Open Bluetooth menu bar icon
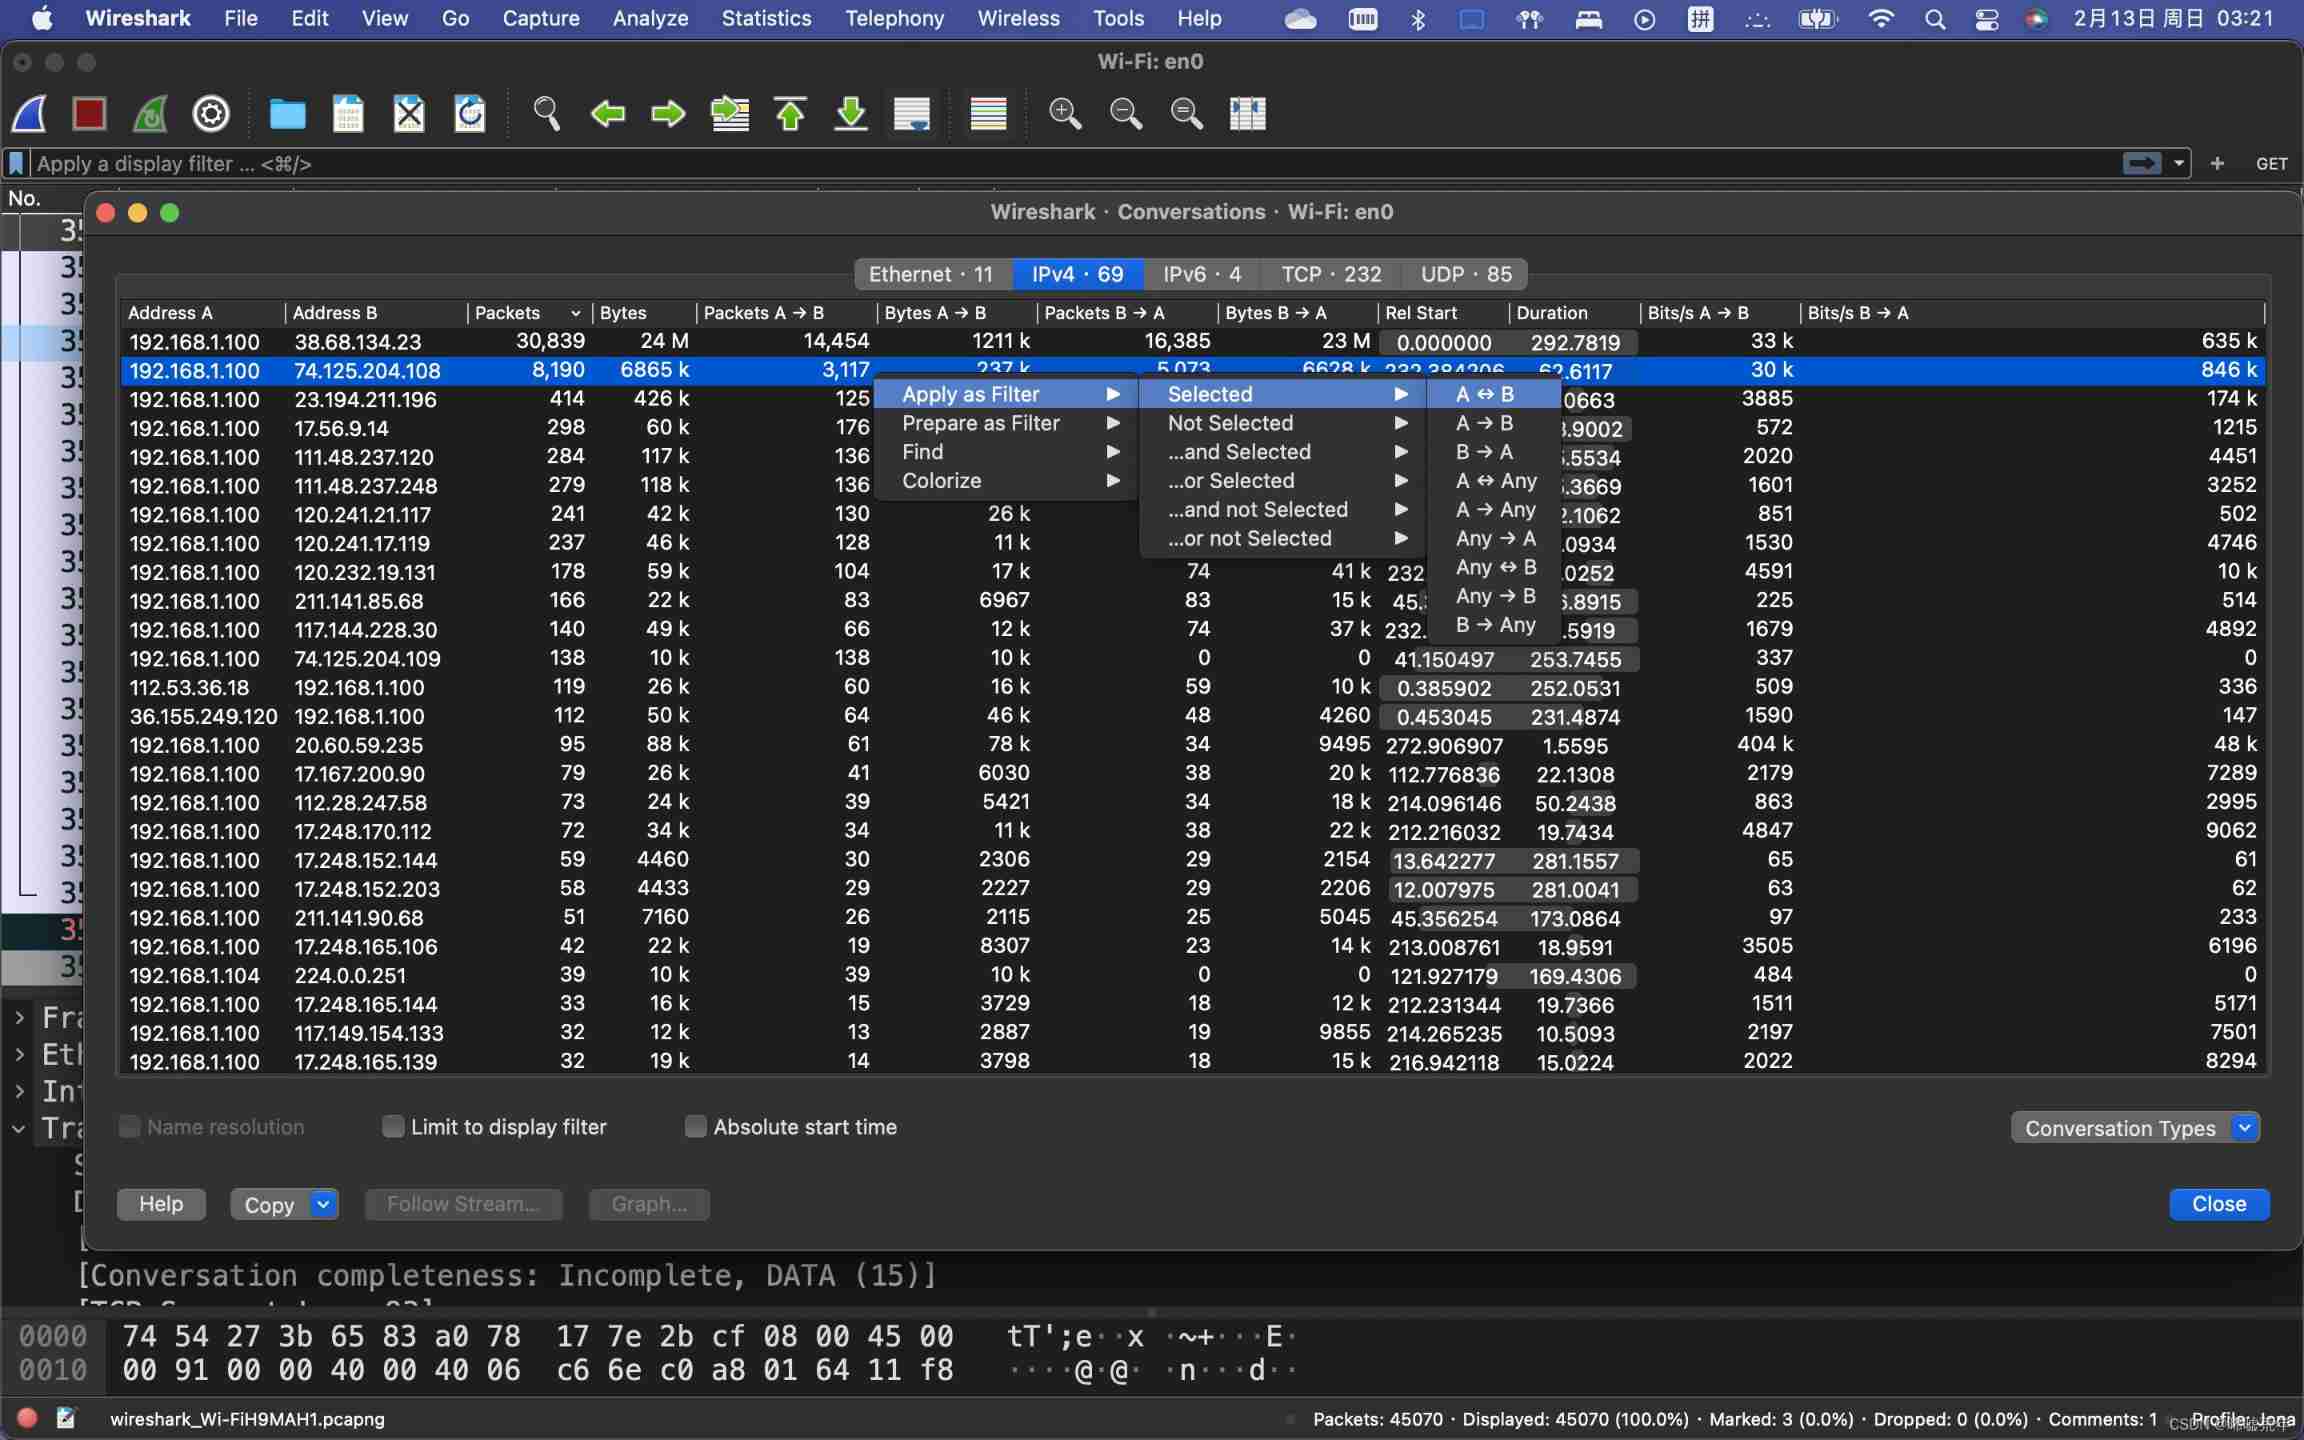Viewport: 2304px width, 1440px height. (1418, 19)
